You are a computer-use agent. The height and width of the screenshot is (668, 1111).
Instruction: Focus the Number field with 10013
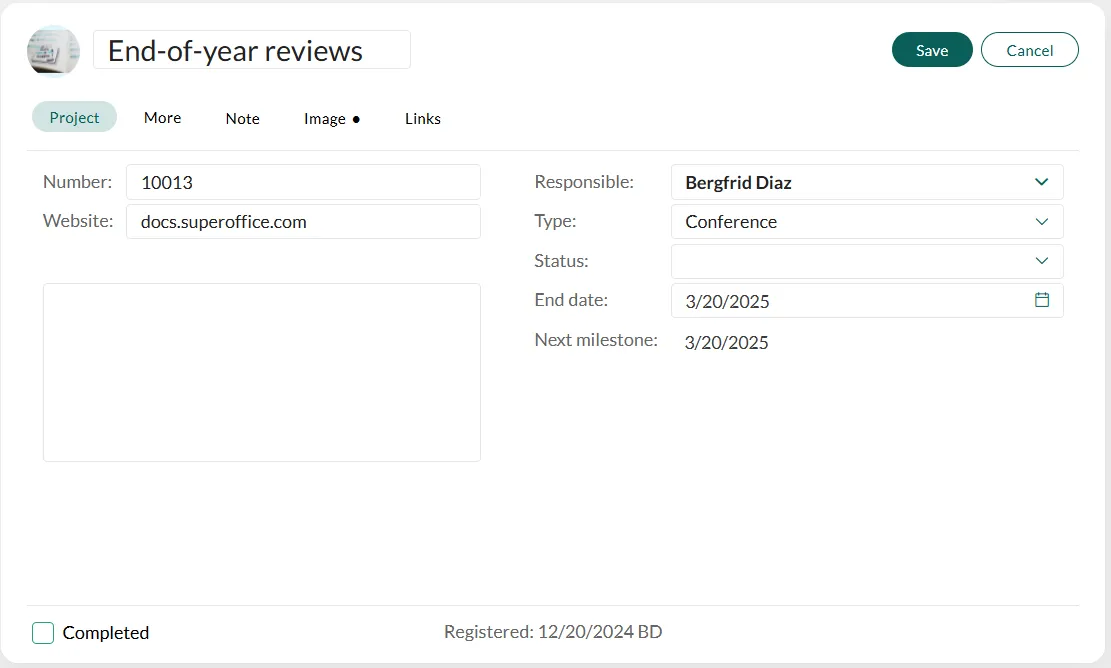coord(302,182)
